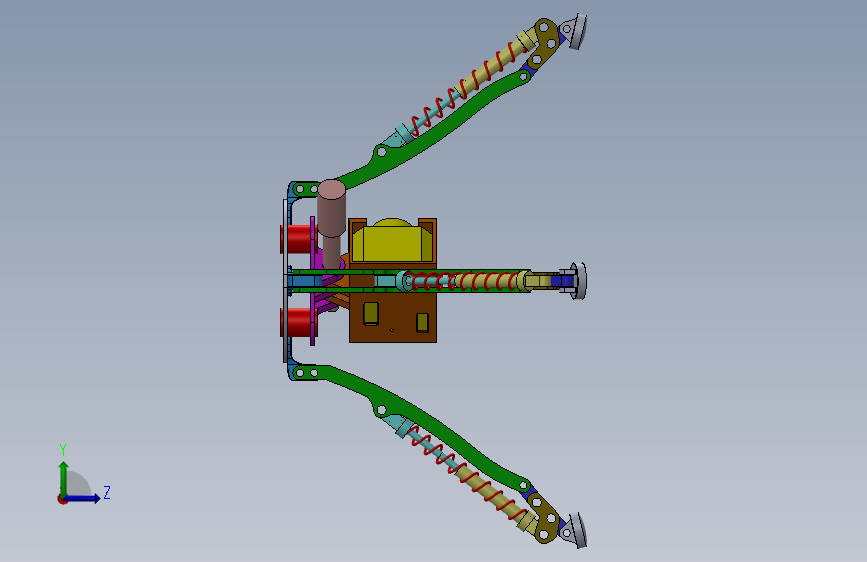This screenshot has height=562, width=867.
Task: Select the lower red spool component
Action: pyautogui.click(x=297, y=322)
